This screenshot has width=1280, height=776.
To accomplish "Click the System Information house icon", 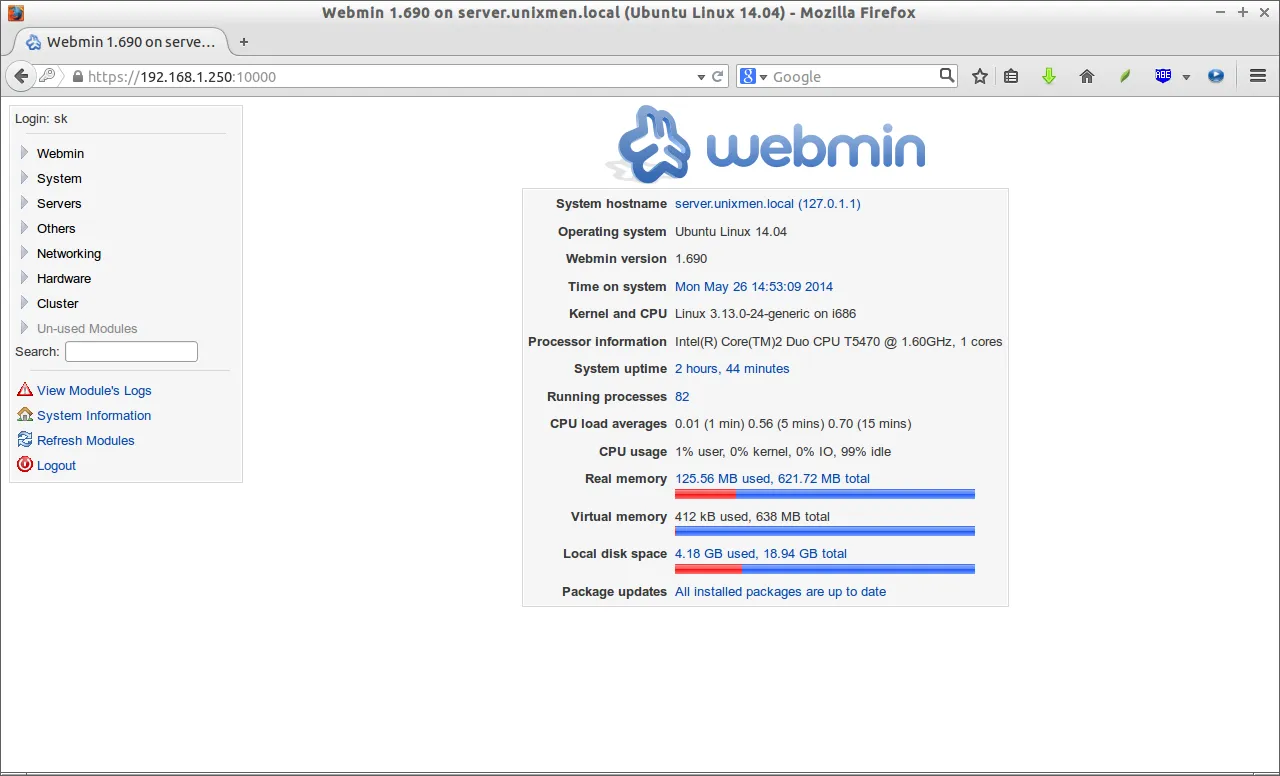I will coord(24,415).
